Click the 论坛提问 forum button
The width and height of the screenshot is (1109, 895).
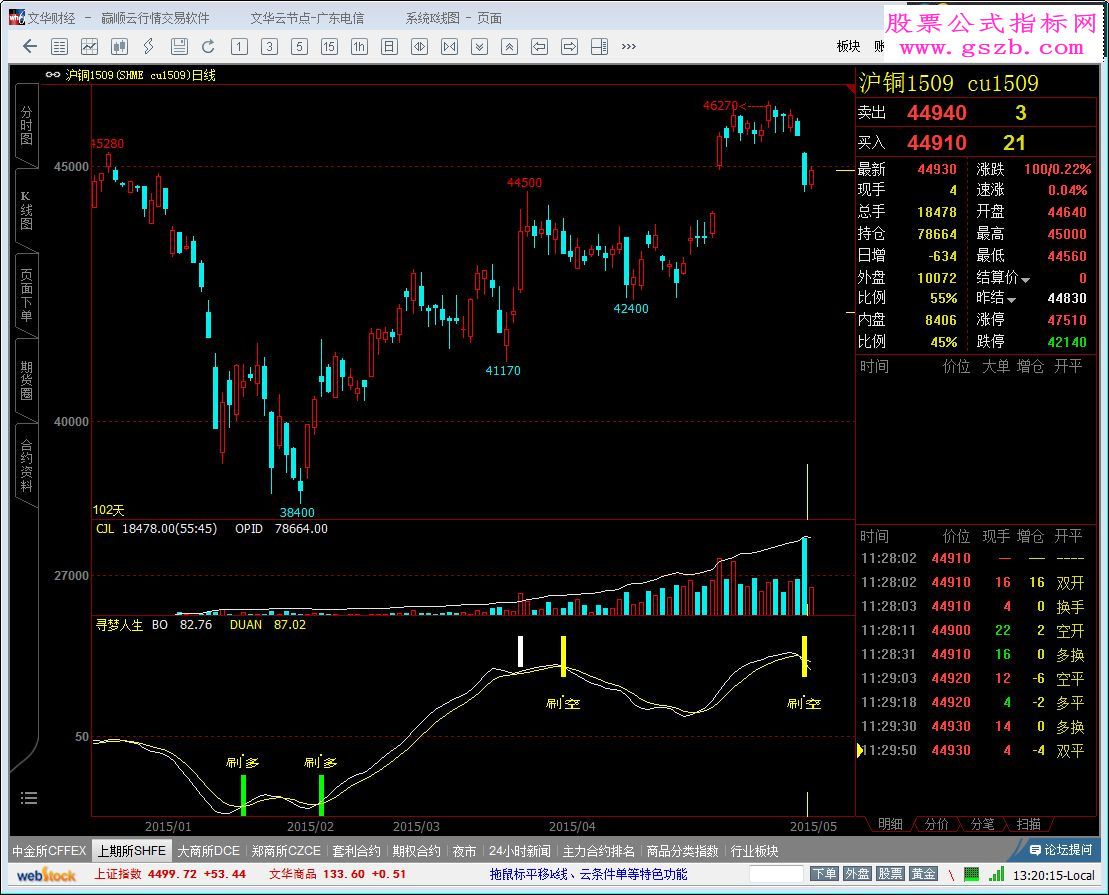pyautogui.click(x=1061, y=850)
